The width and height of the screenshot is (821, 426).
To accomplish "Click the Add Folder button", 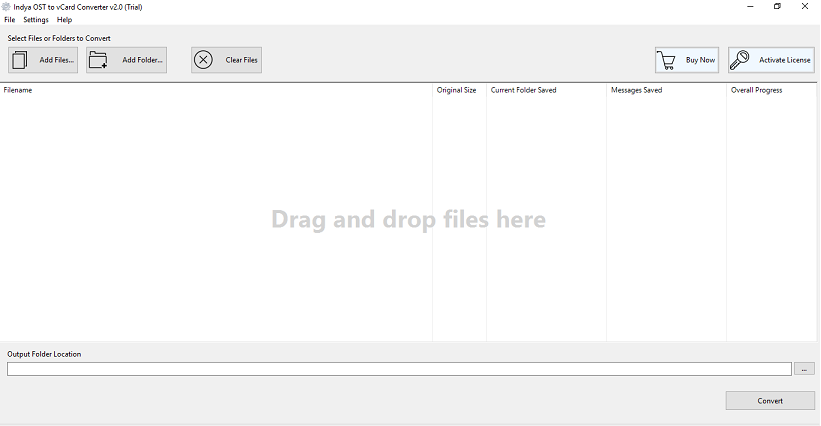I will [126, 60].
